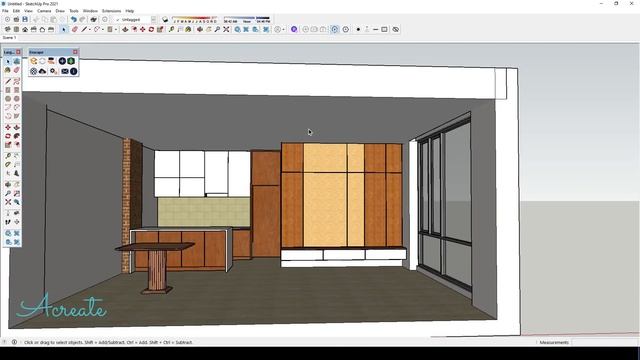Select Line pencil tool in Large Tool Set
Viewport: 640px width, 360px height.
coord(8,81)
